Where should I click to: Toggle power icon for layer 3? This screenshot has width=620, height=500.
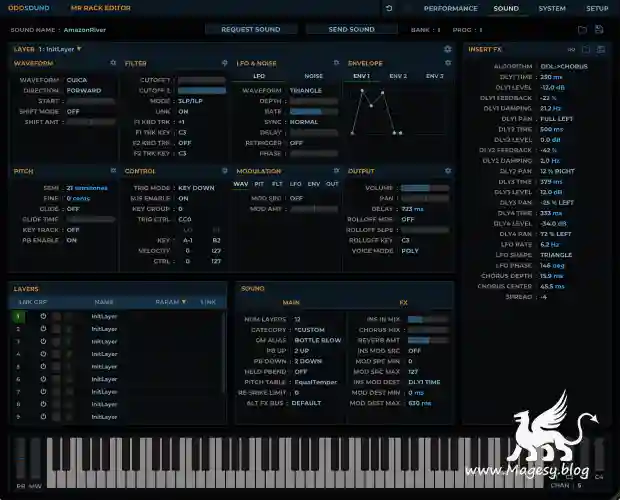(43, 342)
